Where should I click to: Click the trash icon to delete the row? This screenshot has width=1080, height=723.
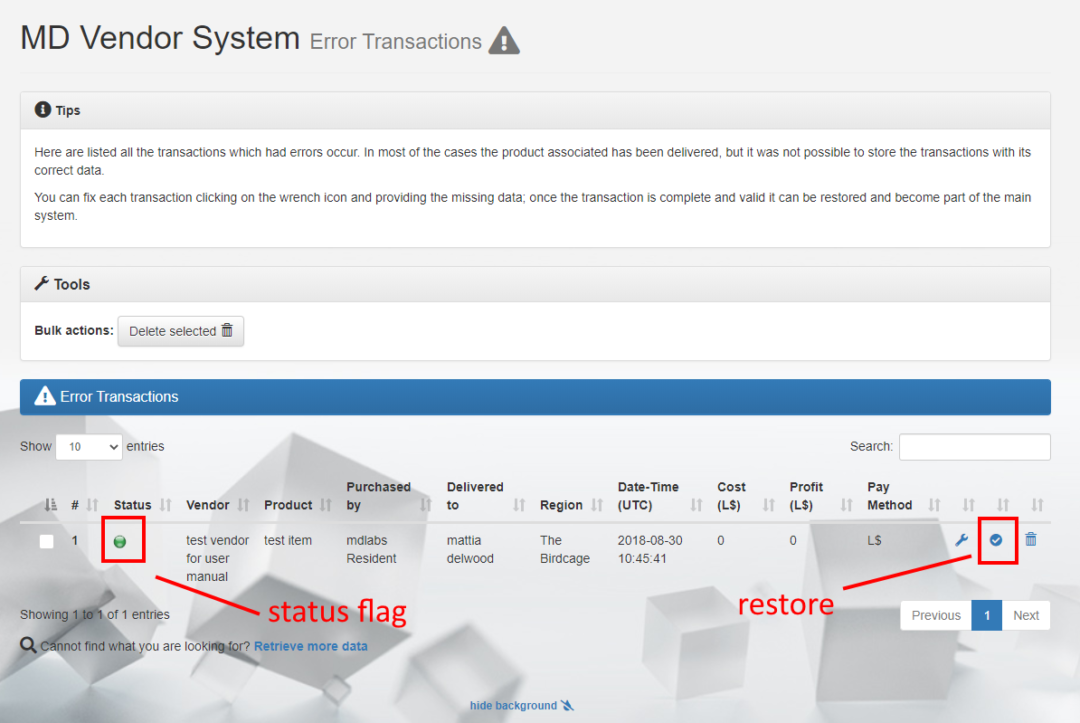[x=1031, y=540]
